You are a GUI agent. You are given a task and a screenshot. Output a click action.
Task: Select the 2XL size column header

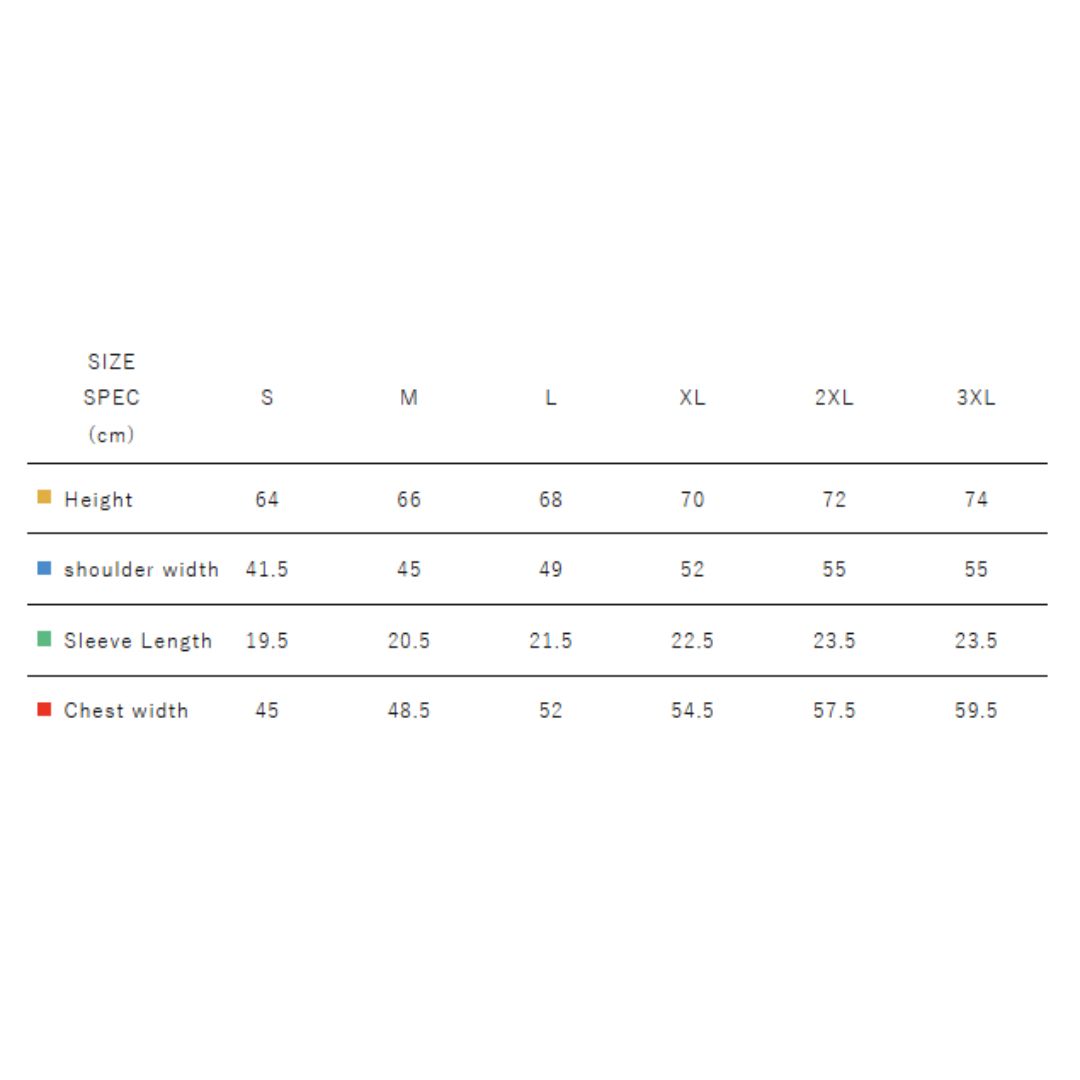[x=834, y=398]
